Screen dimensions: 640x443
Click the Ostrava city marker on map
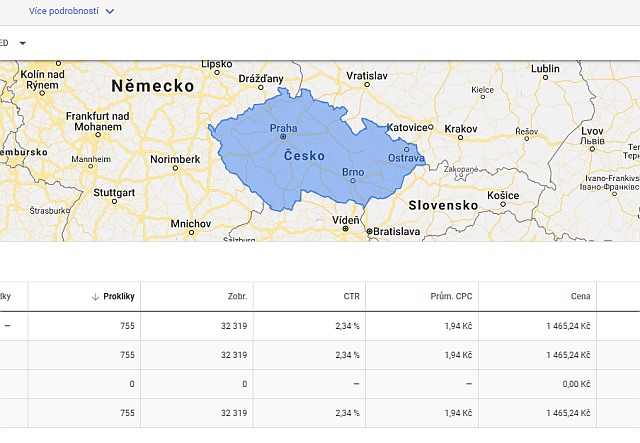(407, 149)
